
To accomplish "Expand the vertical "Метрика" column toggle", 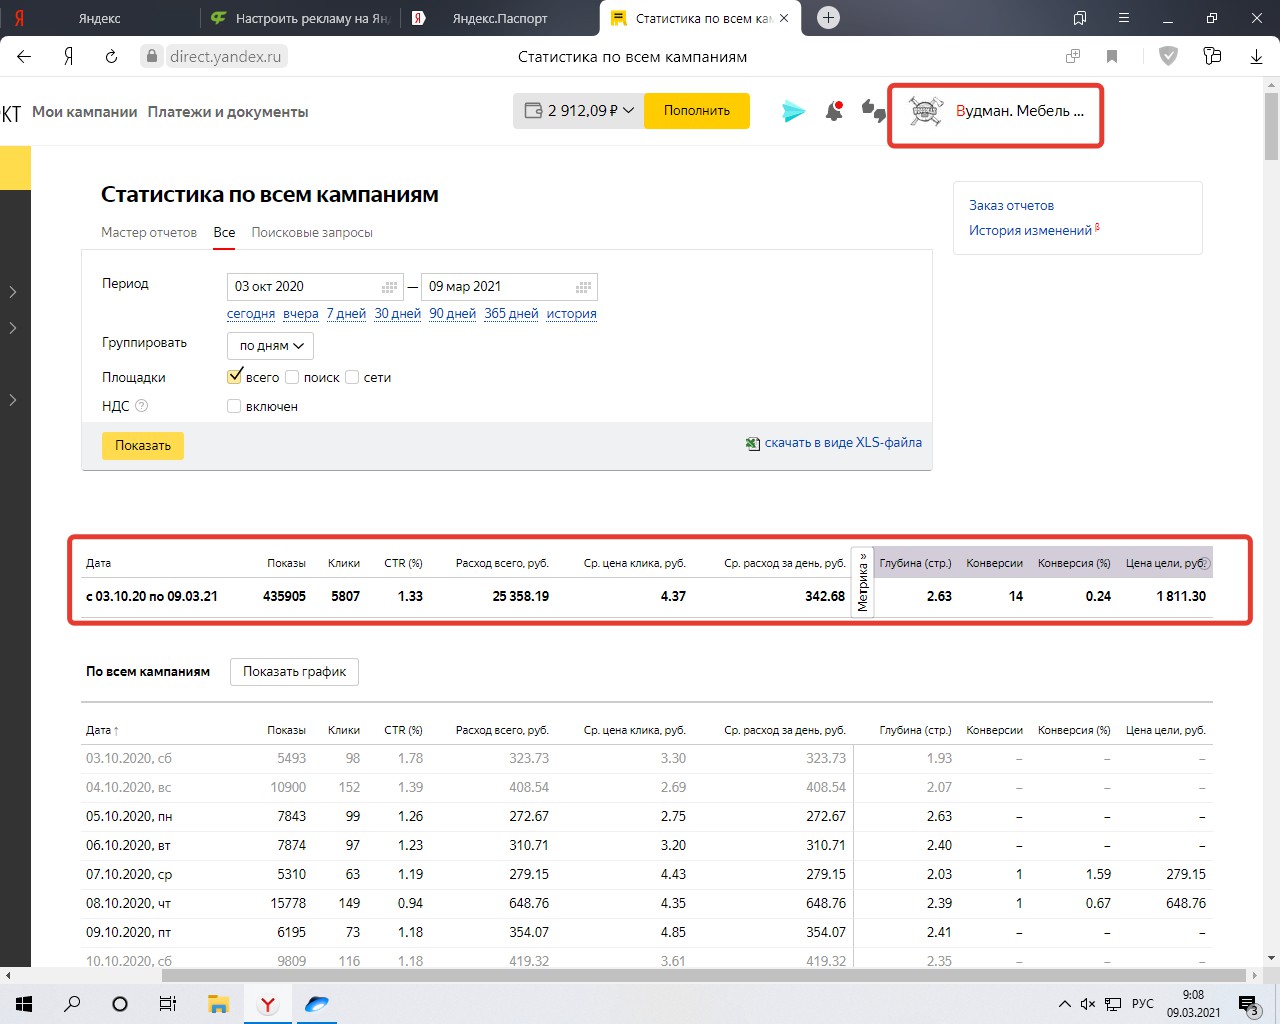I will tap(862, 583).
